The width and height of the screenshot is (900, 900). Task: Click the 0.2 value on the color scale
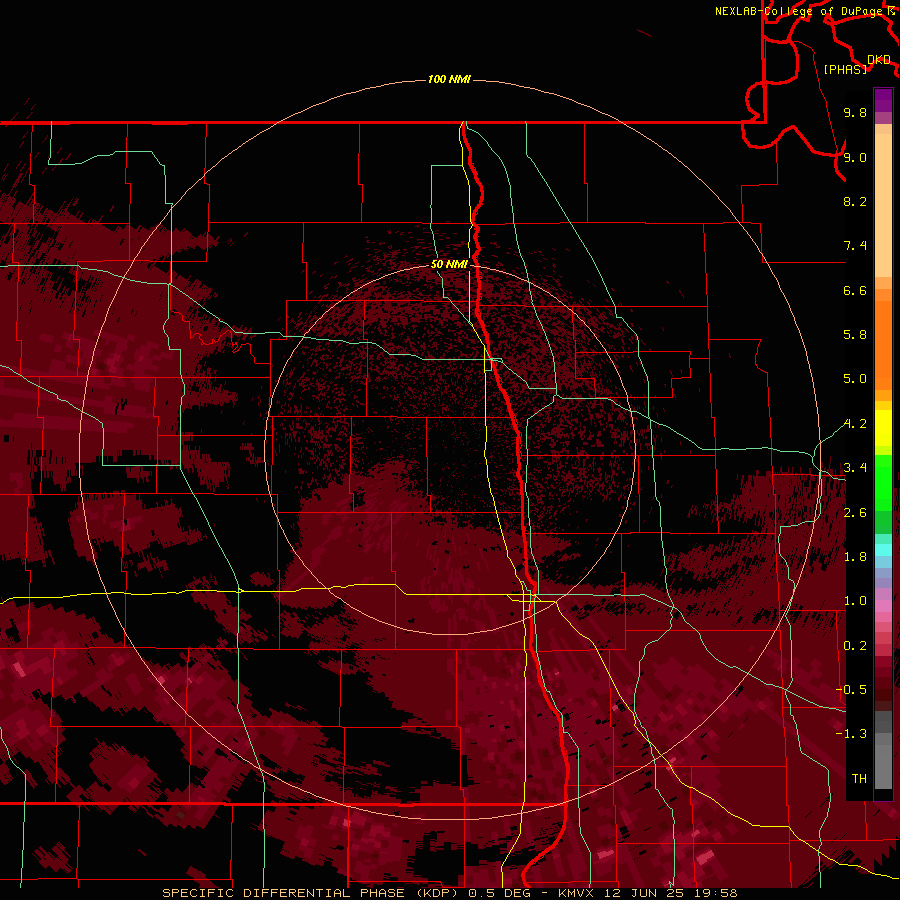(x=855, y=646)
